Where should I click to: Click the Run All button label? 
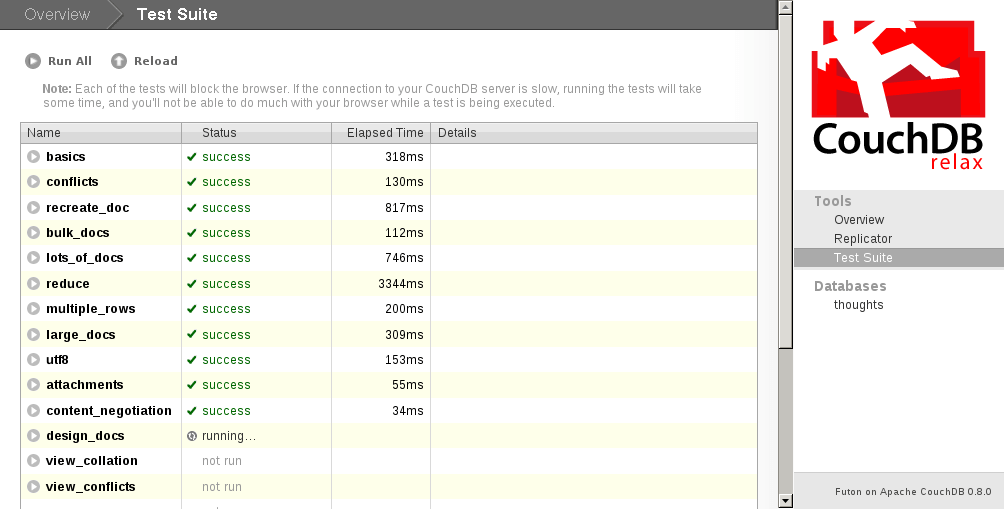pyautogui.click(x=70, y=61)
